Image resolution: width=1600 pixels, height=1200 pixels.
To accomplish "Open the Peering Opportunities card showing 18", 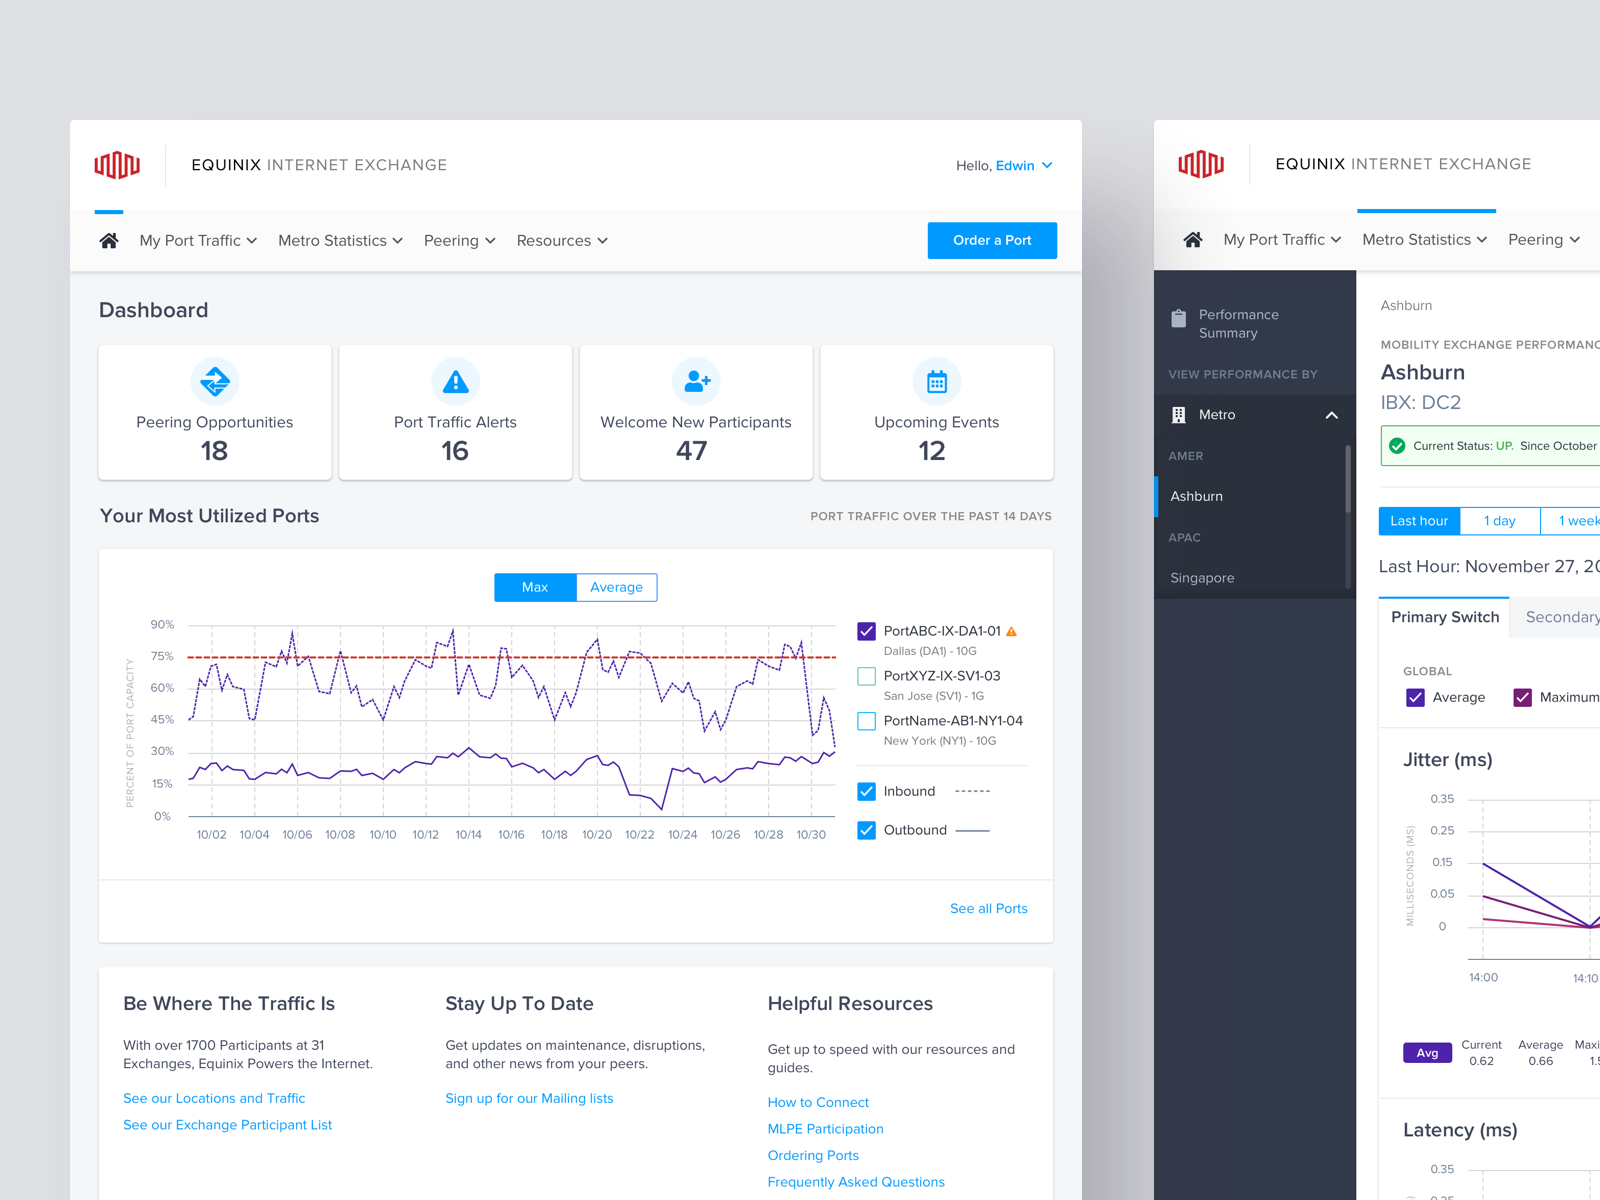I will [x=215, y=413].
